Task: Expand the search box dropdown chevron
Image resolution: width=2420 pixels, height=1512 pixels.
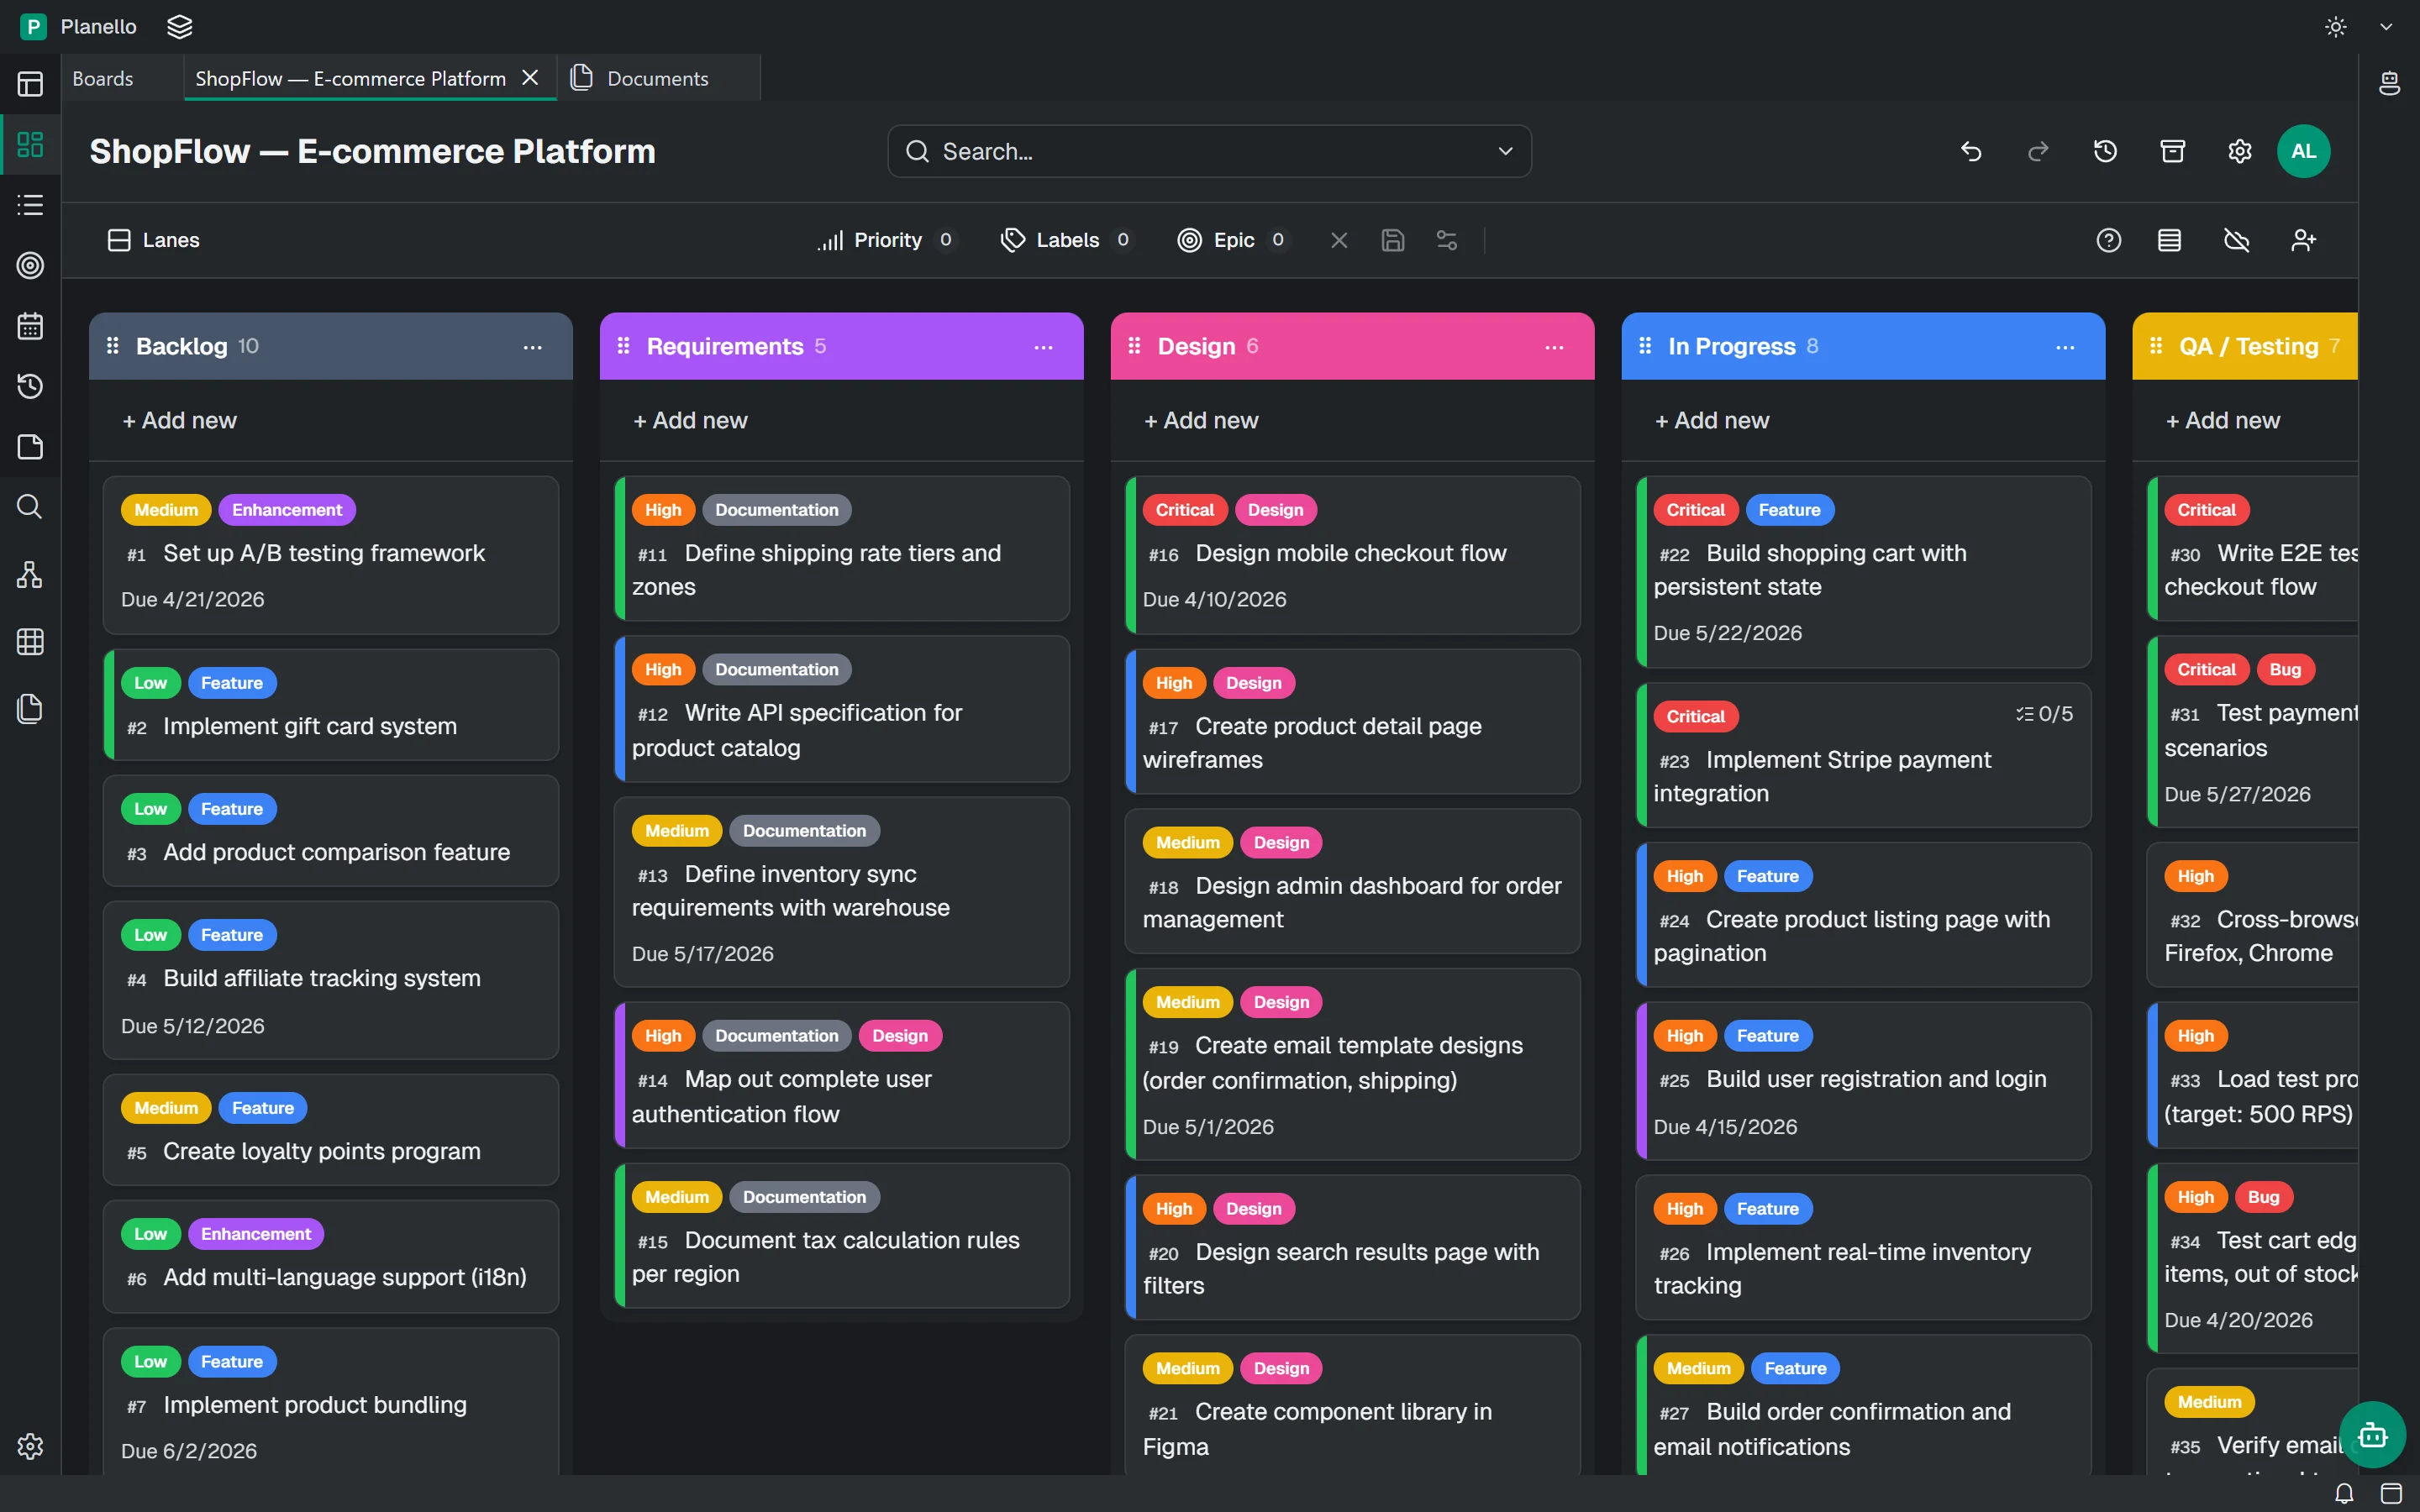Action: 1505,151
